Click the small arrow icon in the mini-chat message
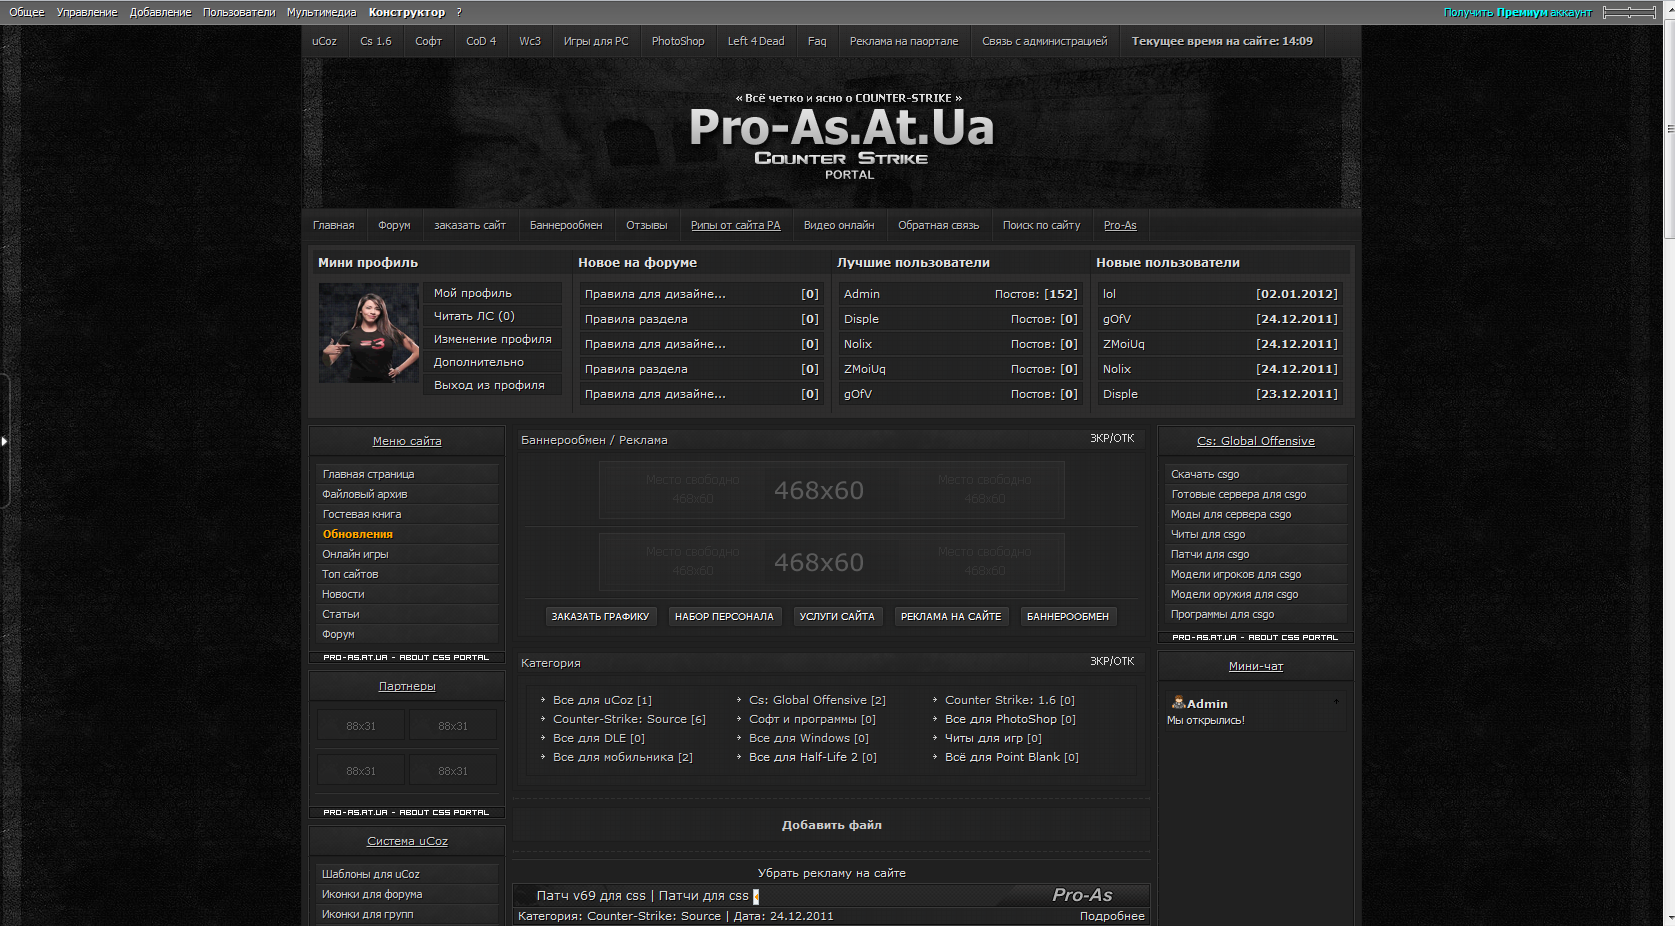This screenshot has height=926, width=1675. pos(1336,702)
